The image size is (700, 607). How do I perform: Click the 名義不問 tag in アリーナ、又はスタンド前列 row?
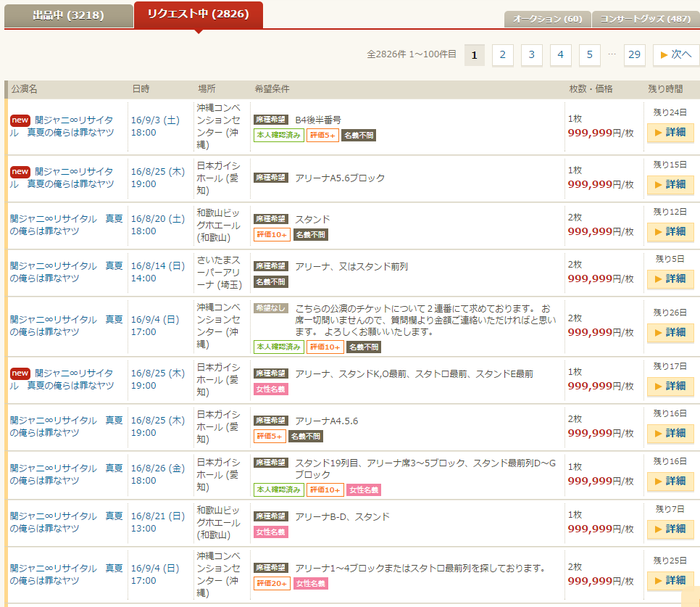271,282
